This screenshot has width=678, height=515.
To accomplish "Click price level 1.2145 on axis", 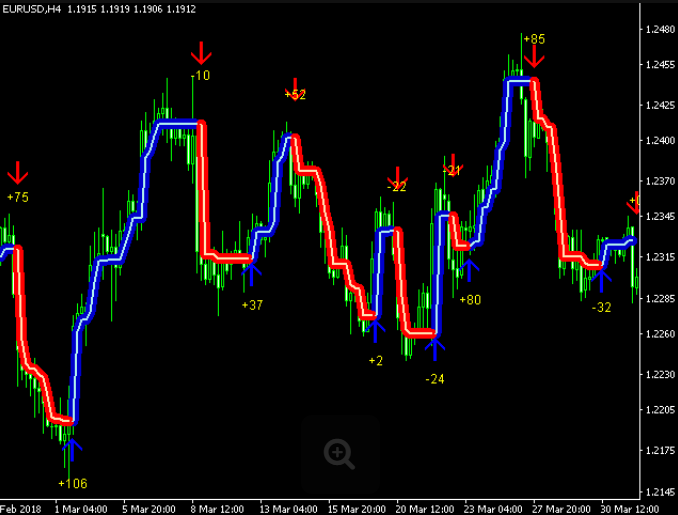I will click(660, 492).
